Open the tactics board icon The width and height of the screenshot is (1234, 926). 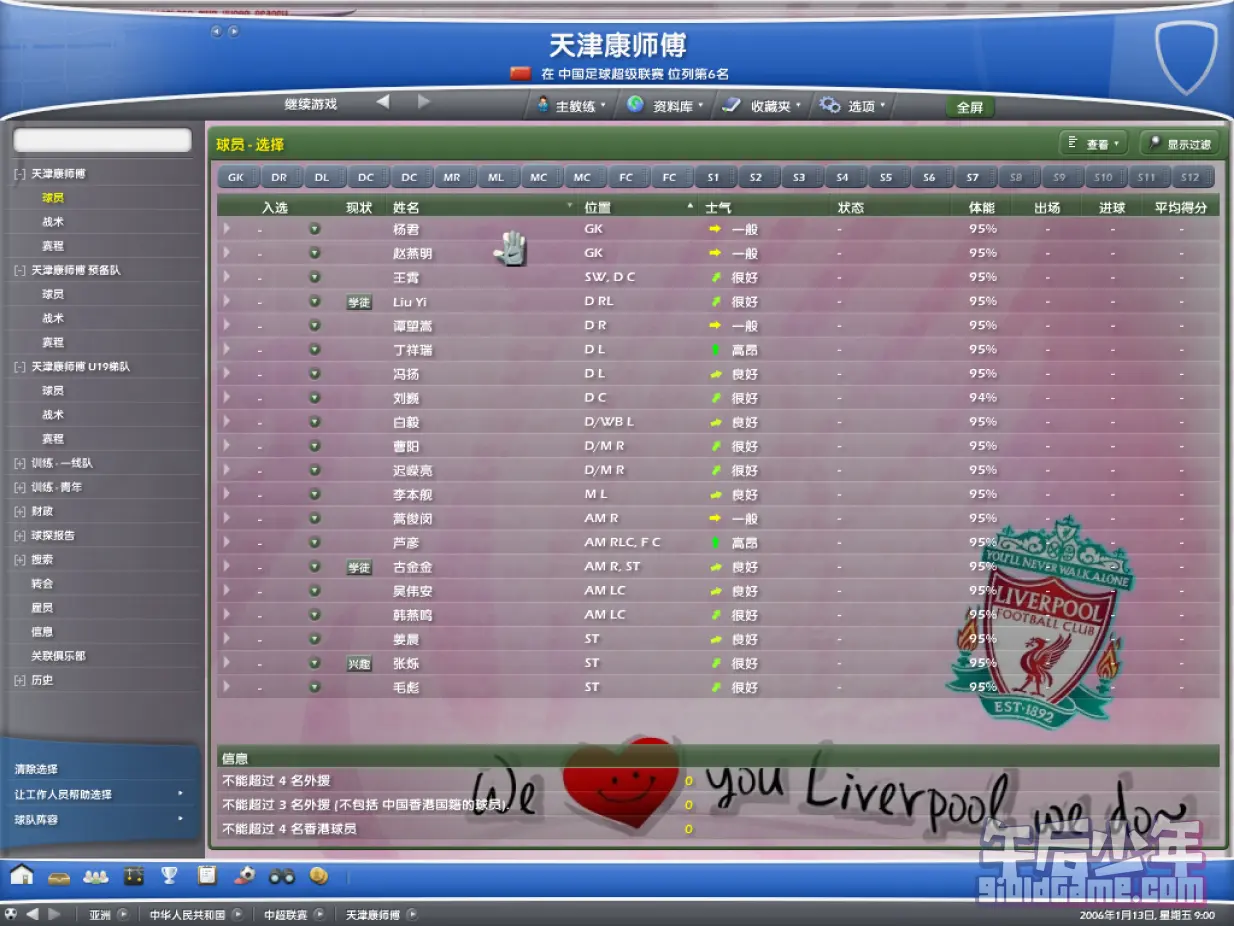(134, 876)
